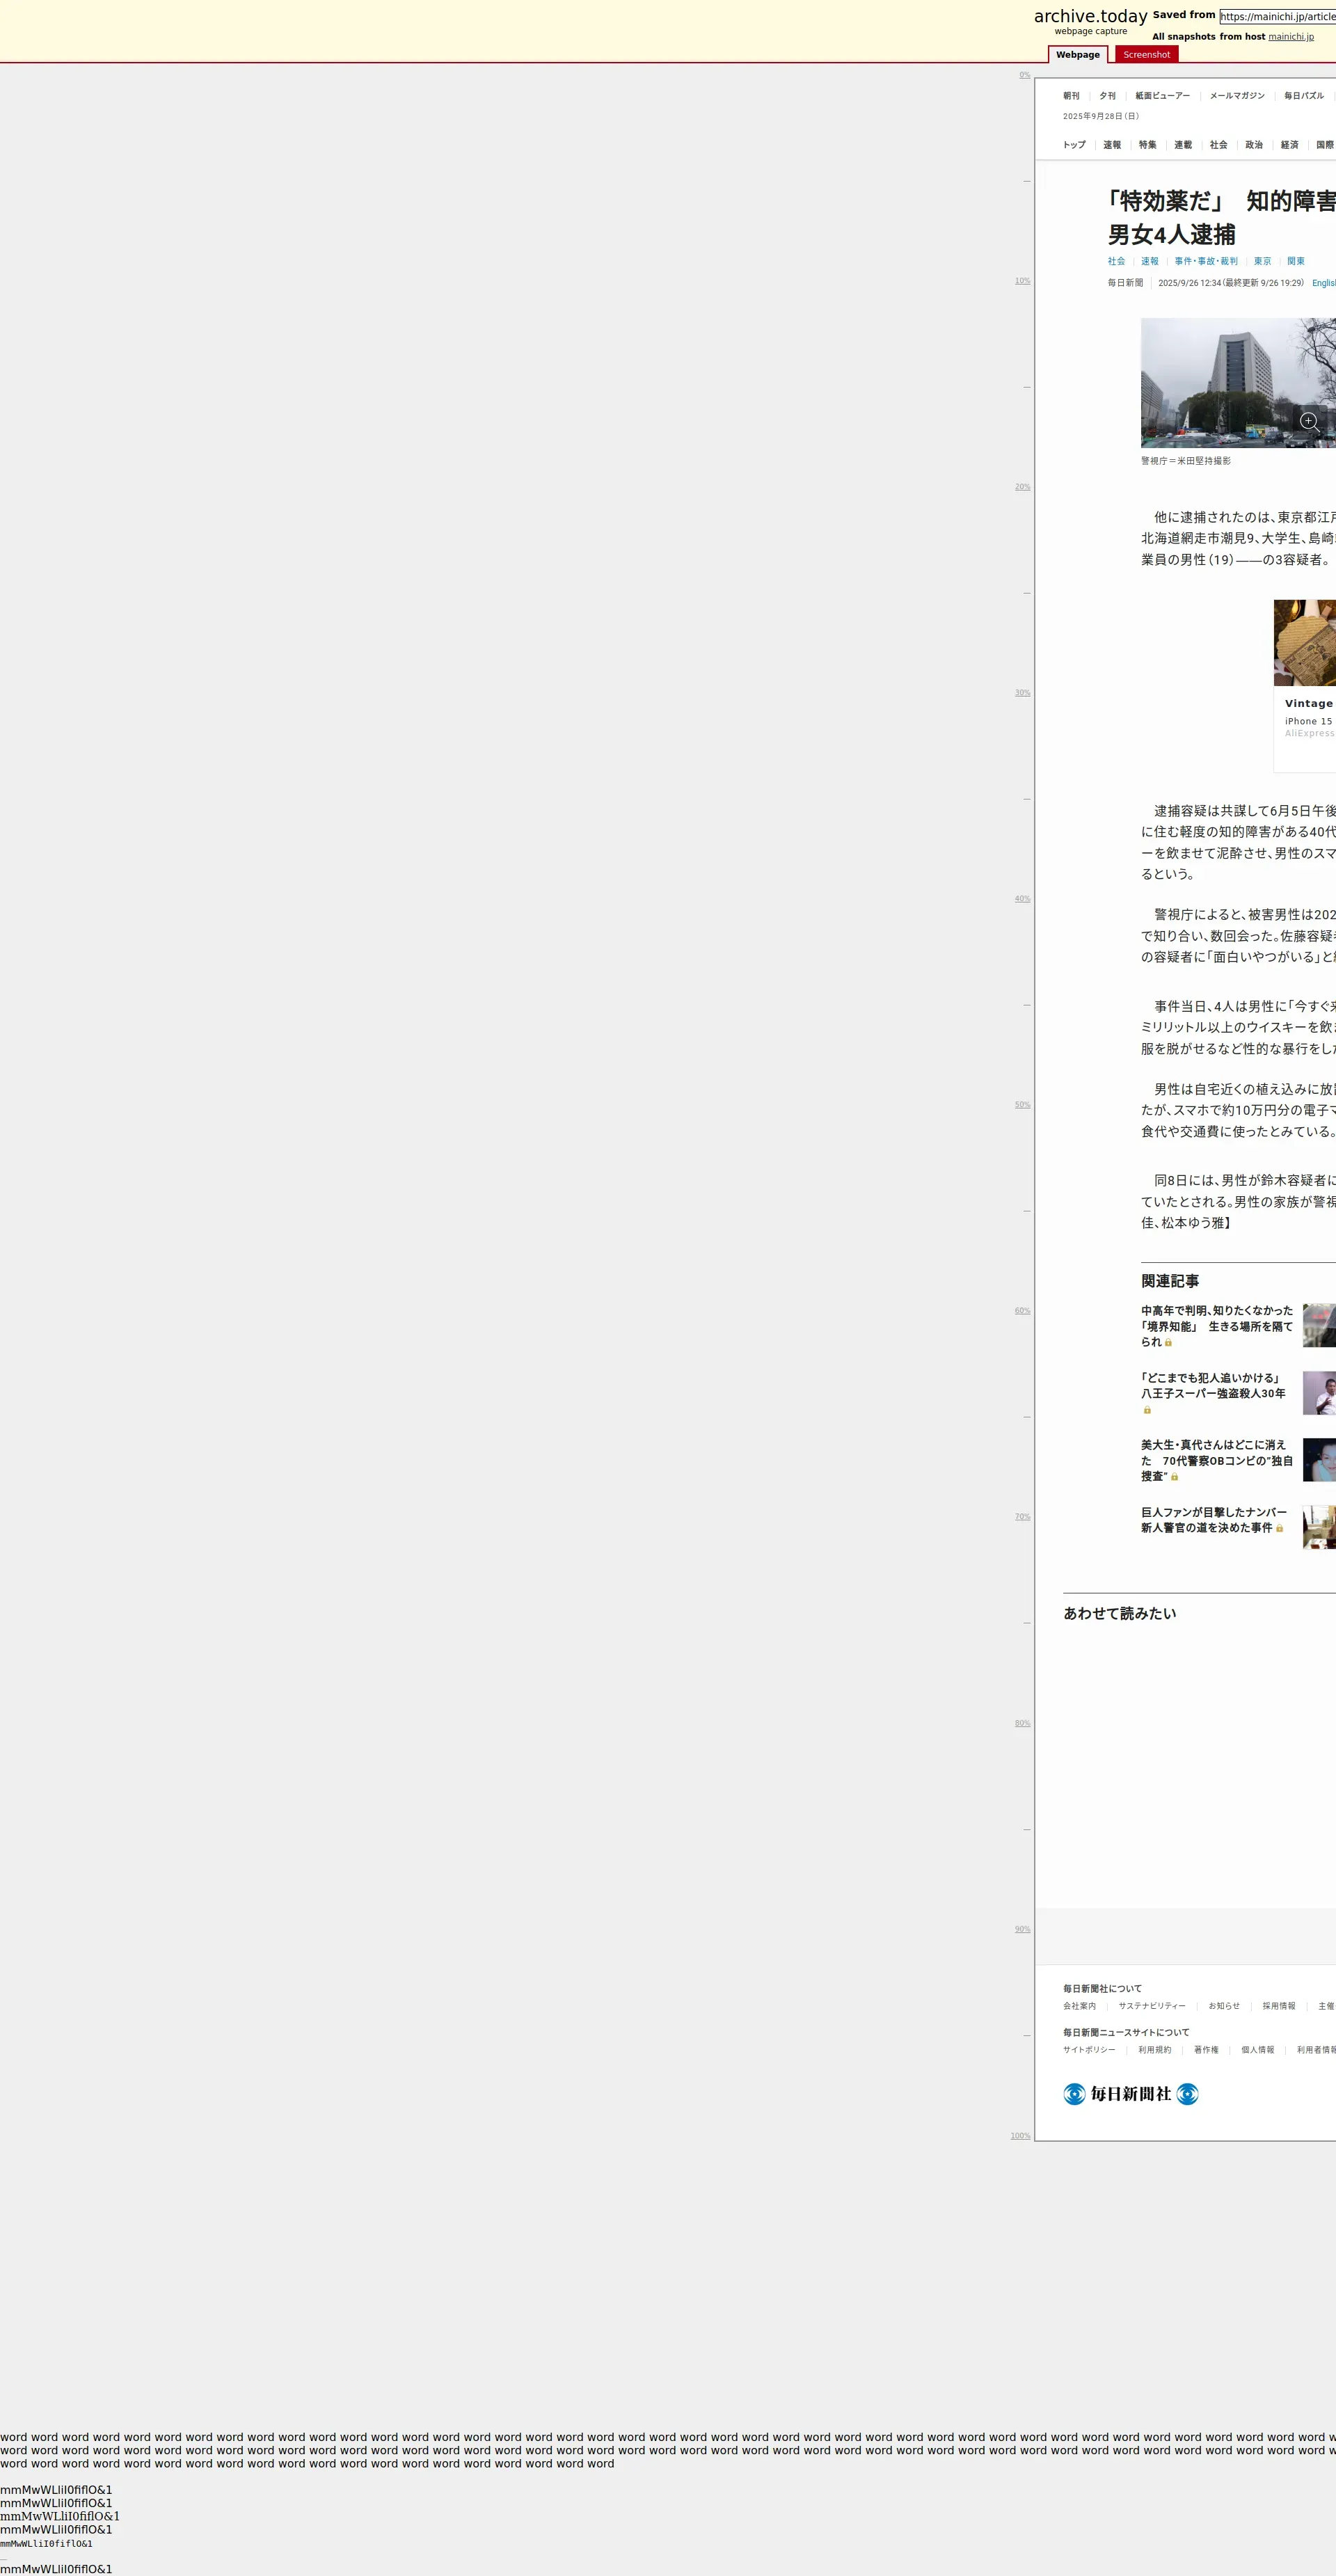Screen dimensions: 1336x2576
Task: Open the サイトポリシー footer link
Action: 1089,2050
